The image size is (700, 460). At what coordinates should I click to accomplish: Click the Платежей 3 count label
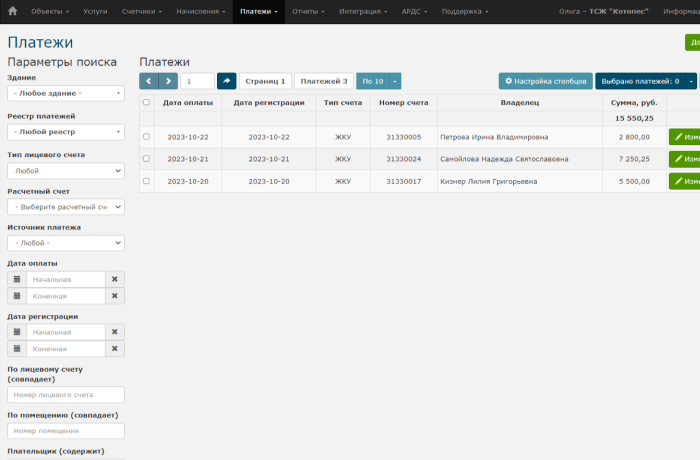(324, 81)
